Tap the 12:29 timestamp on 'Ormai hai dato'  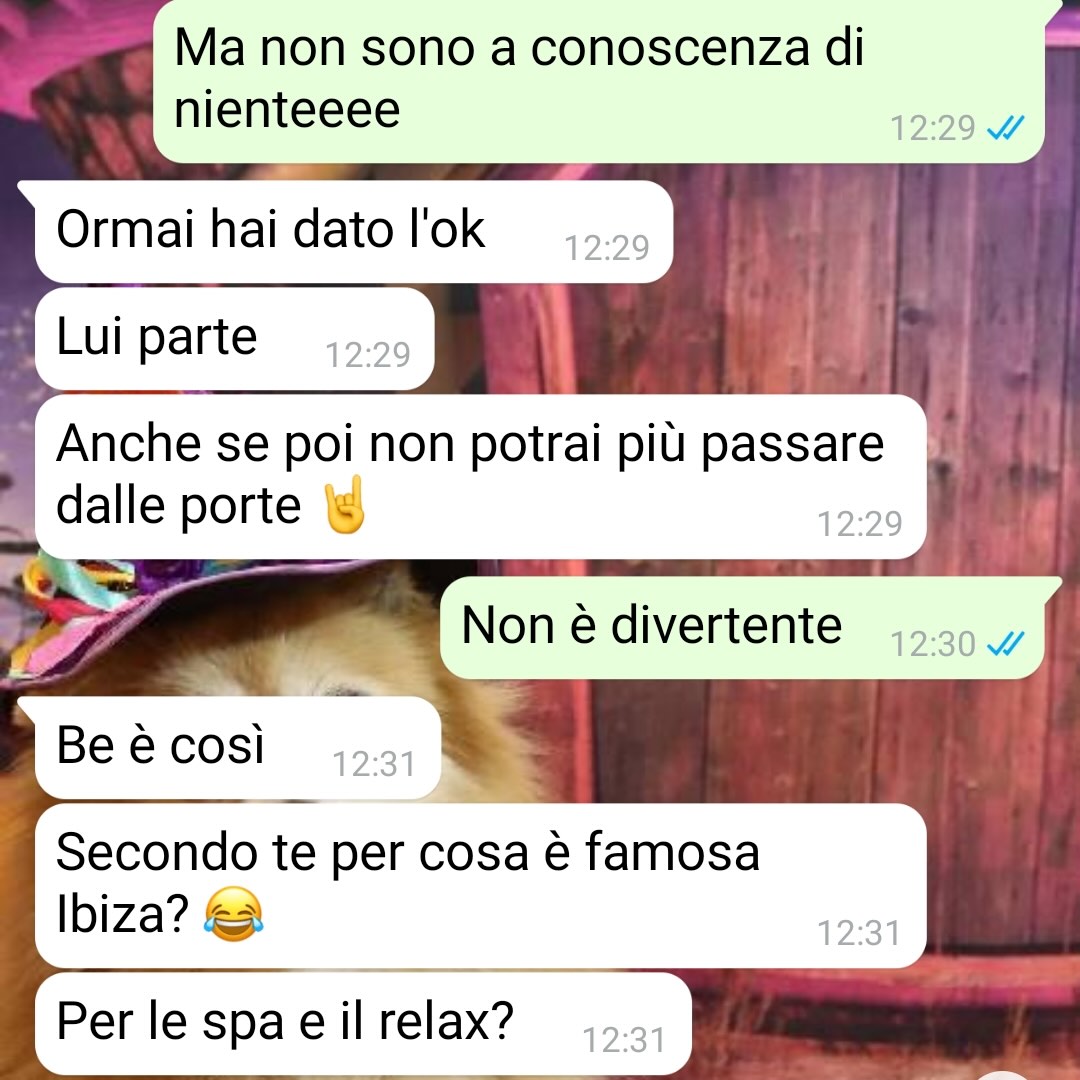[607, 248]
